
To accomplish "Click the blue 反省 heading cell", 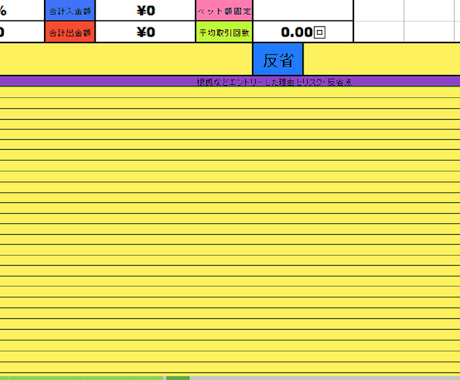I will coord(278,59).
